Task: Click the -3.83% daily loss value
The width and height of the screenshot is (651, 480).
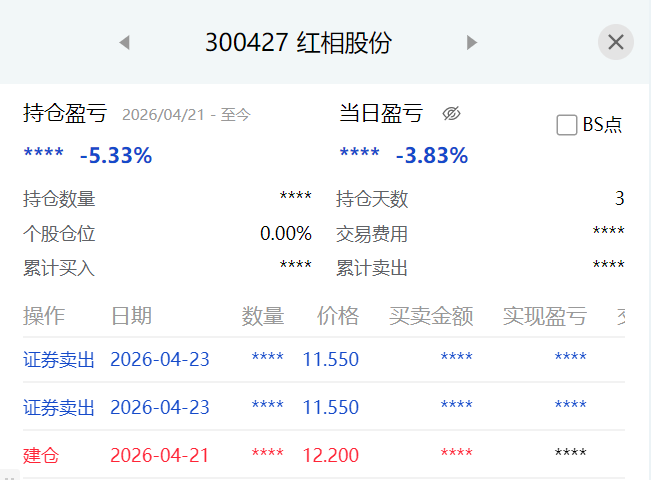Action: pos(432,155)
